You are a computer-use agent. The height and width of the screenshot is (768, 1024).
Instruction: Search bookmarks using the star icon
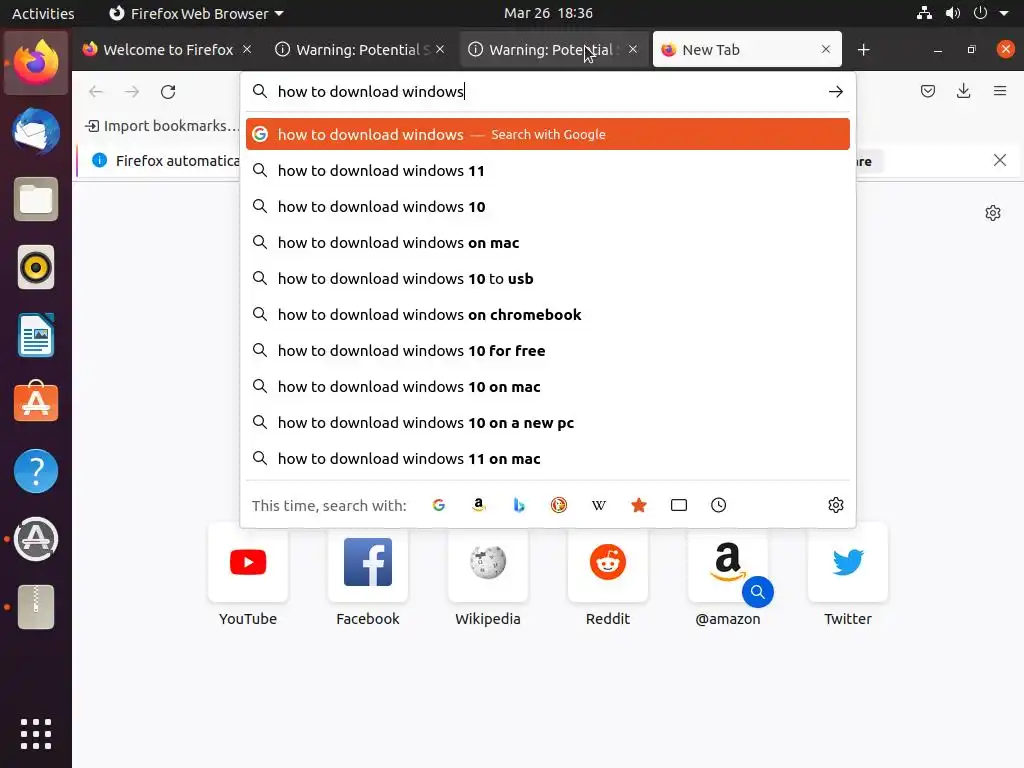coord(639,505)
